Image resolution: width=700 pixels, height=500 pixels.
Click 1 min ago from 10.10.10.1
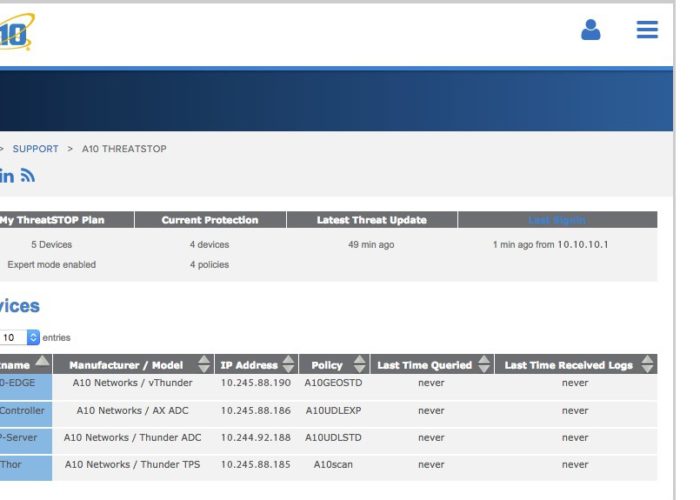[x=550, y=245]
